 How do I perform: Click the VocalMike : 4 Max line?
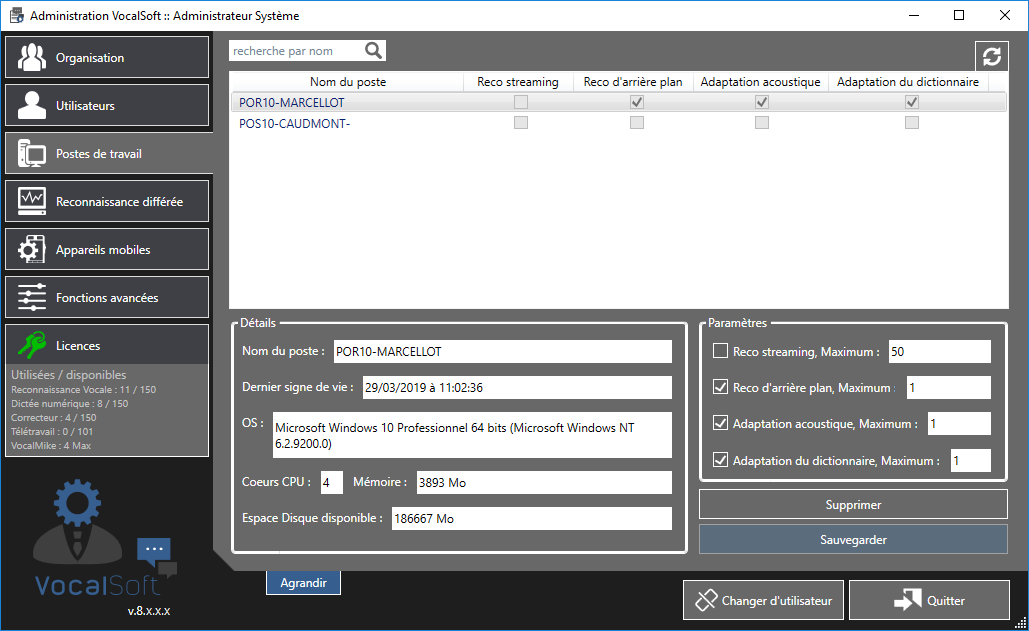51,445
